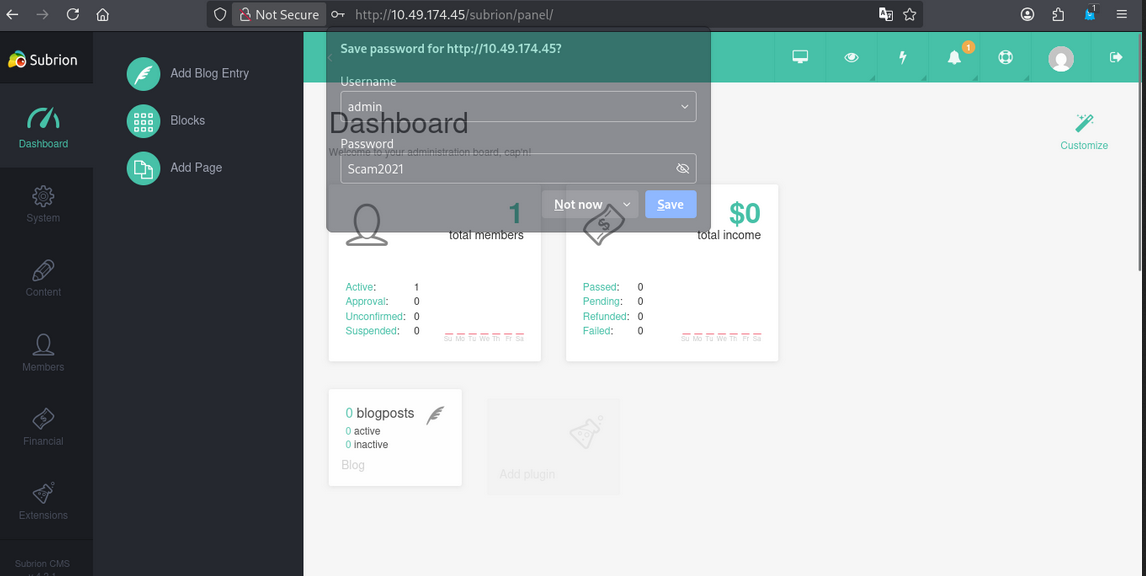Bookmark this page with star icon
1146x576 pixels.
coord(909,15)
